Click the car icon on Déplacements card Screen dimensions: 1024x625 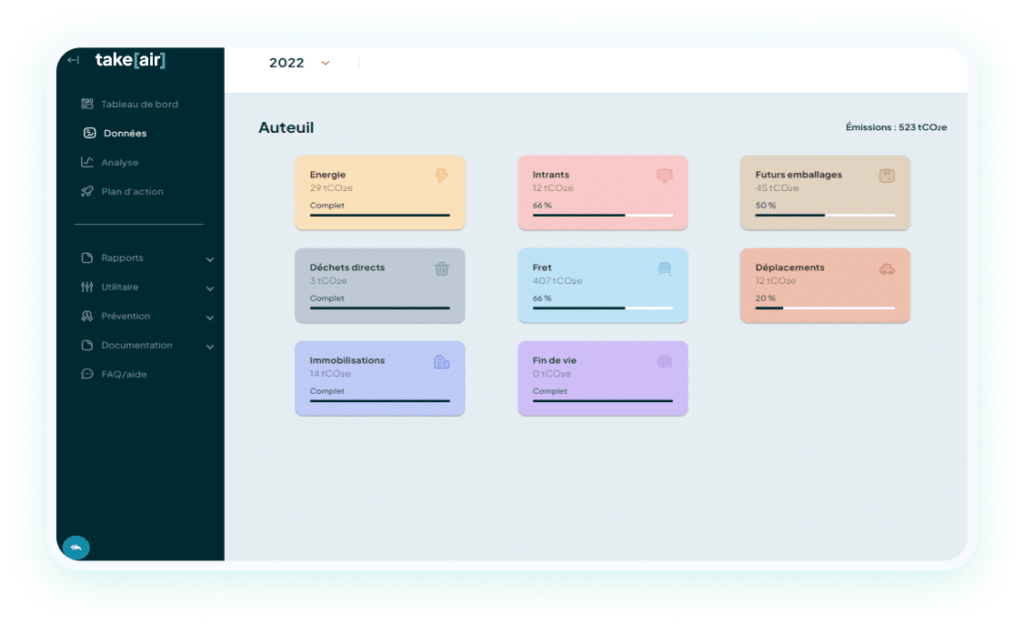[x=886, y=268]
